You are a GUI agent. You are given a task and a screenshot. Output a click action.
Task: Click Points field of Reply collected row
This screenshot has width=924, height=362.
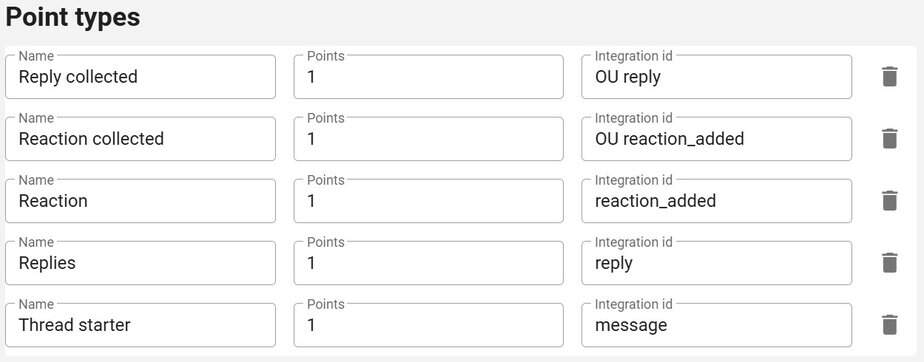pos(428,77)
